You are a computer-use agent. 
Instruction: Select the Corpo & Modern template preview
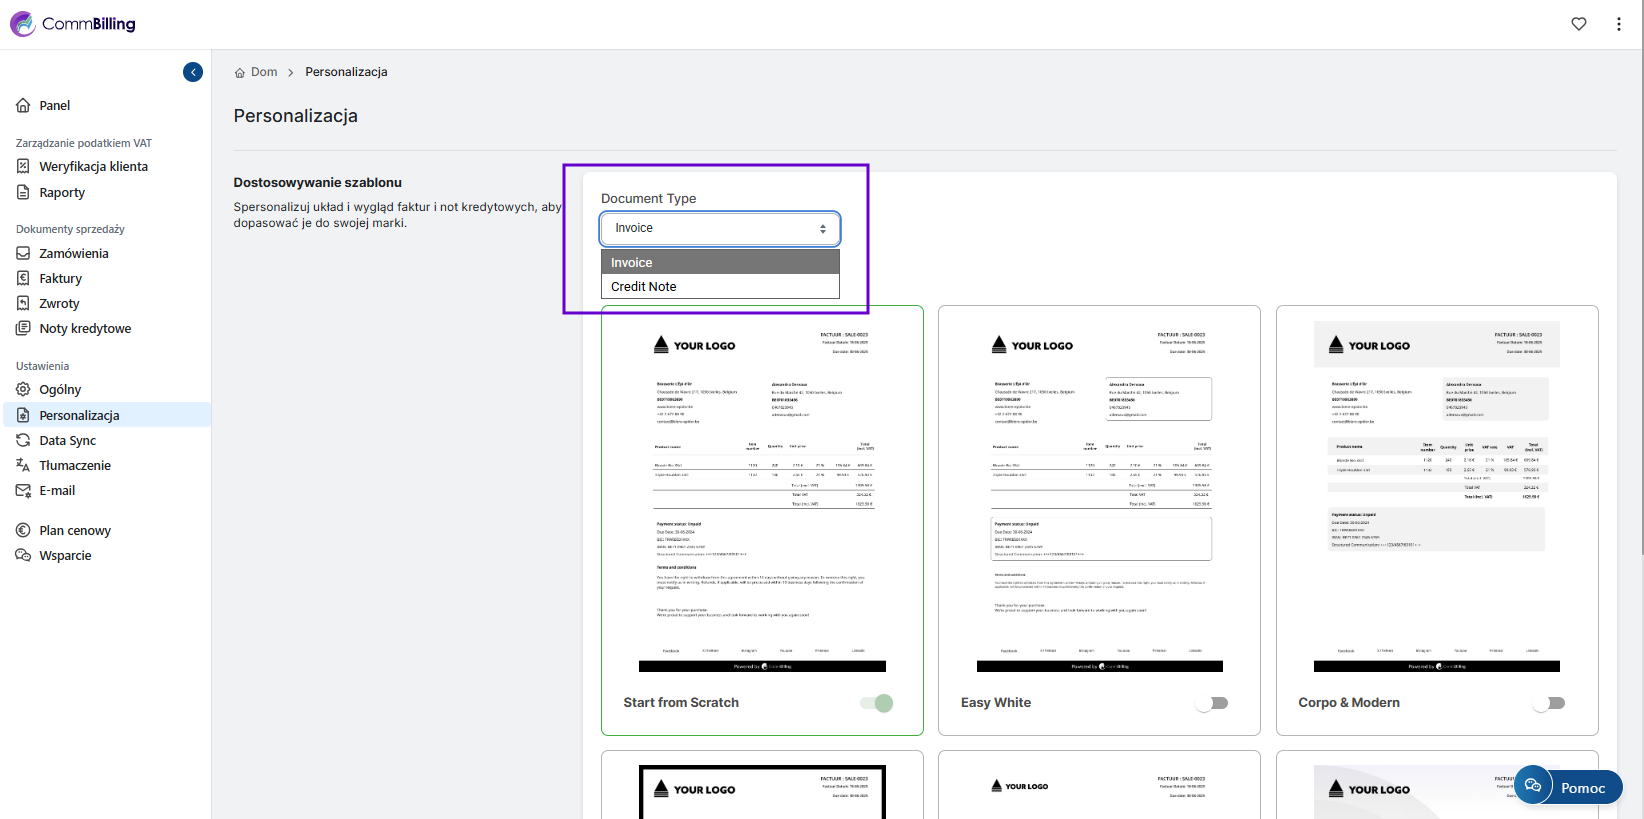click(x=1436, y=496)
